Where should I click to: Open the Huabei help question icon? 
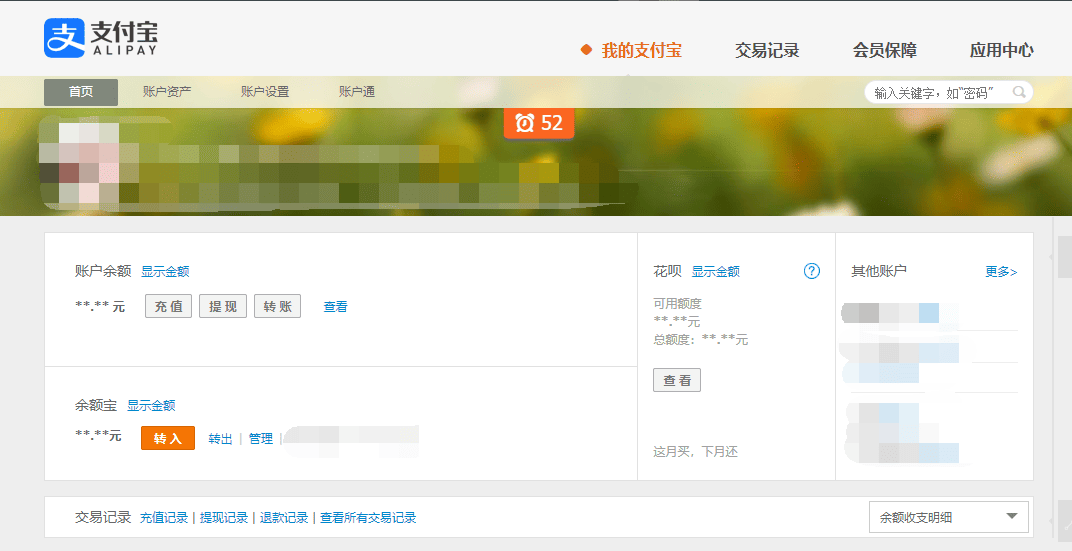tap(812, 271)
